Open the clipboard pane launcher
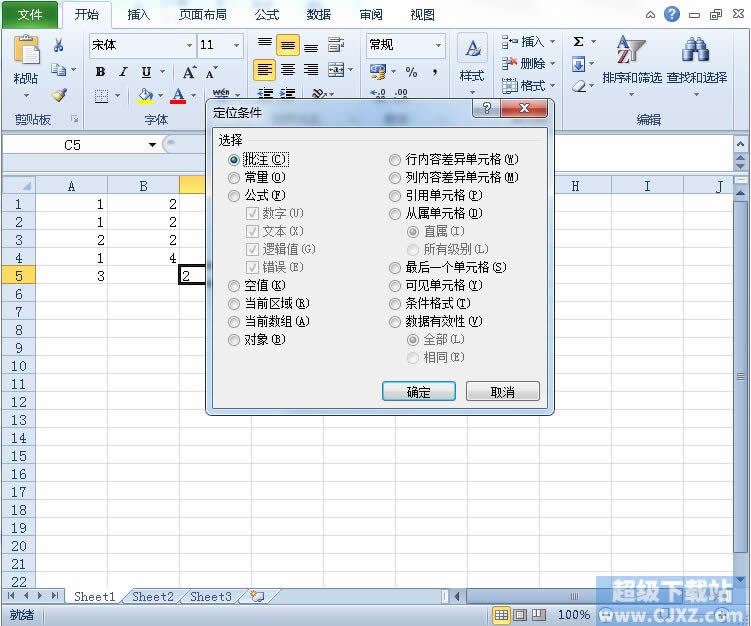751x626 pixels. [74, 118]
